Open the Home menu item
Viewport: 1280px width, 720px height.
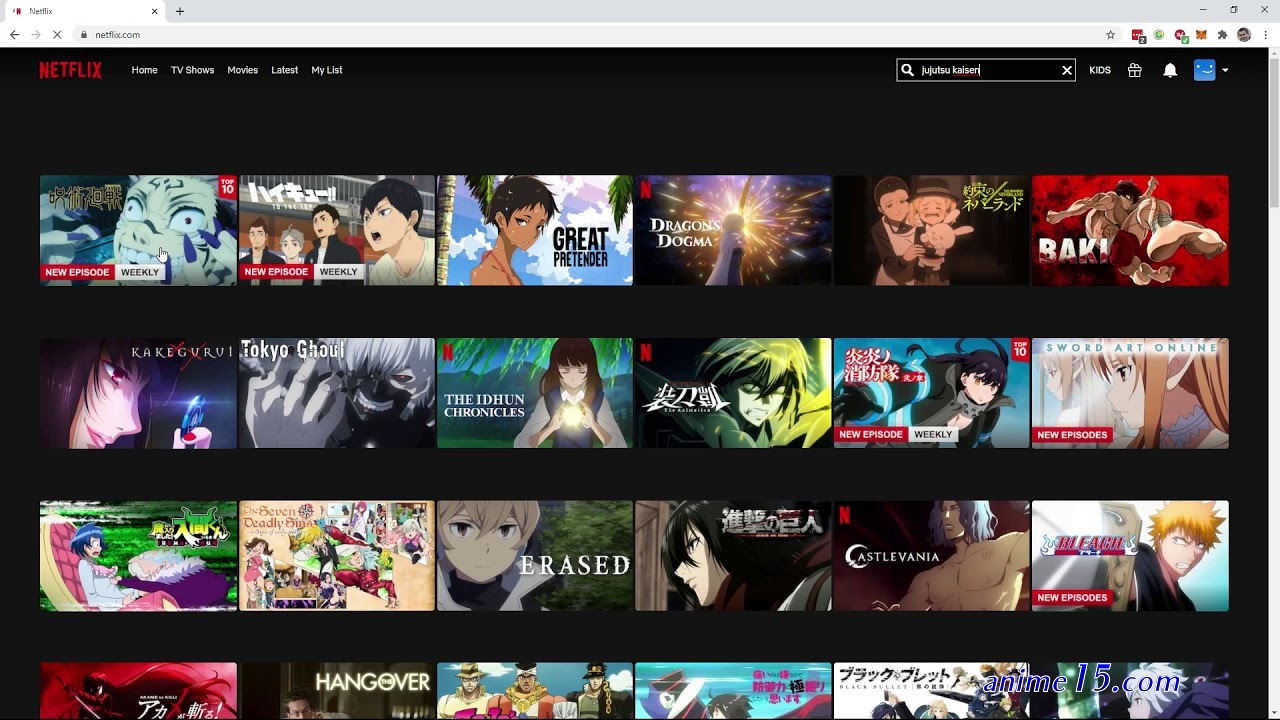(144, 70)
